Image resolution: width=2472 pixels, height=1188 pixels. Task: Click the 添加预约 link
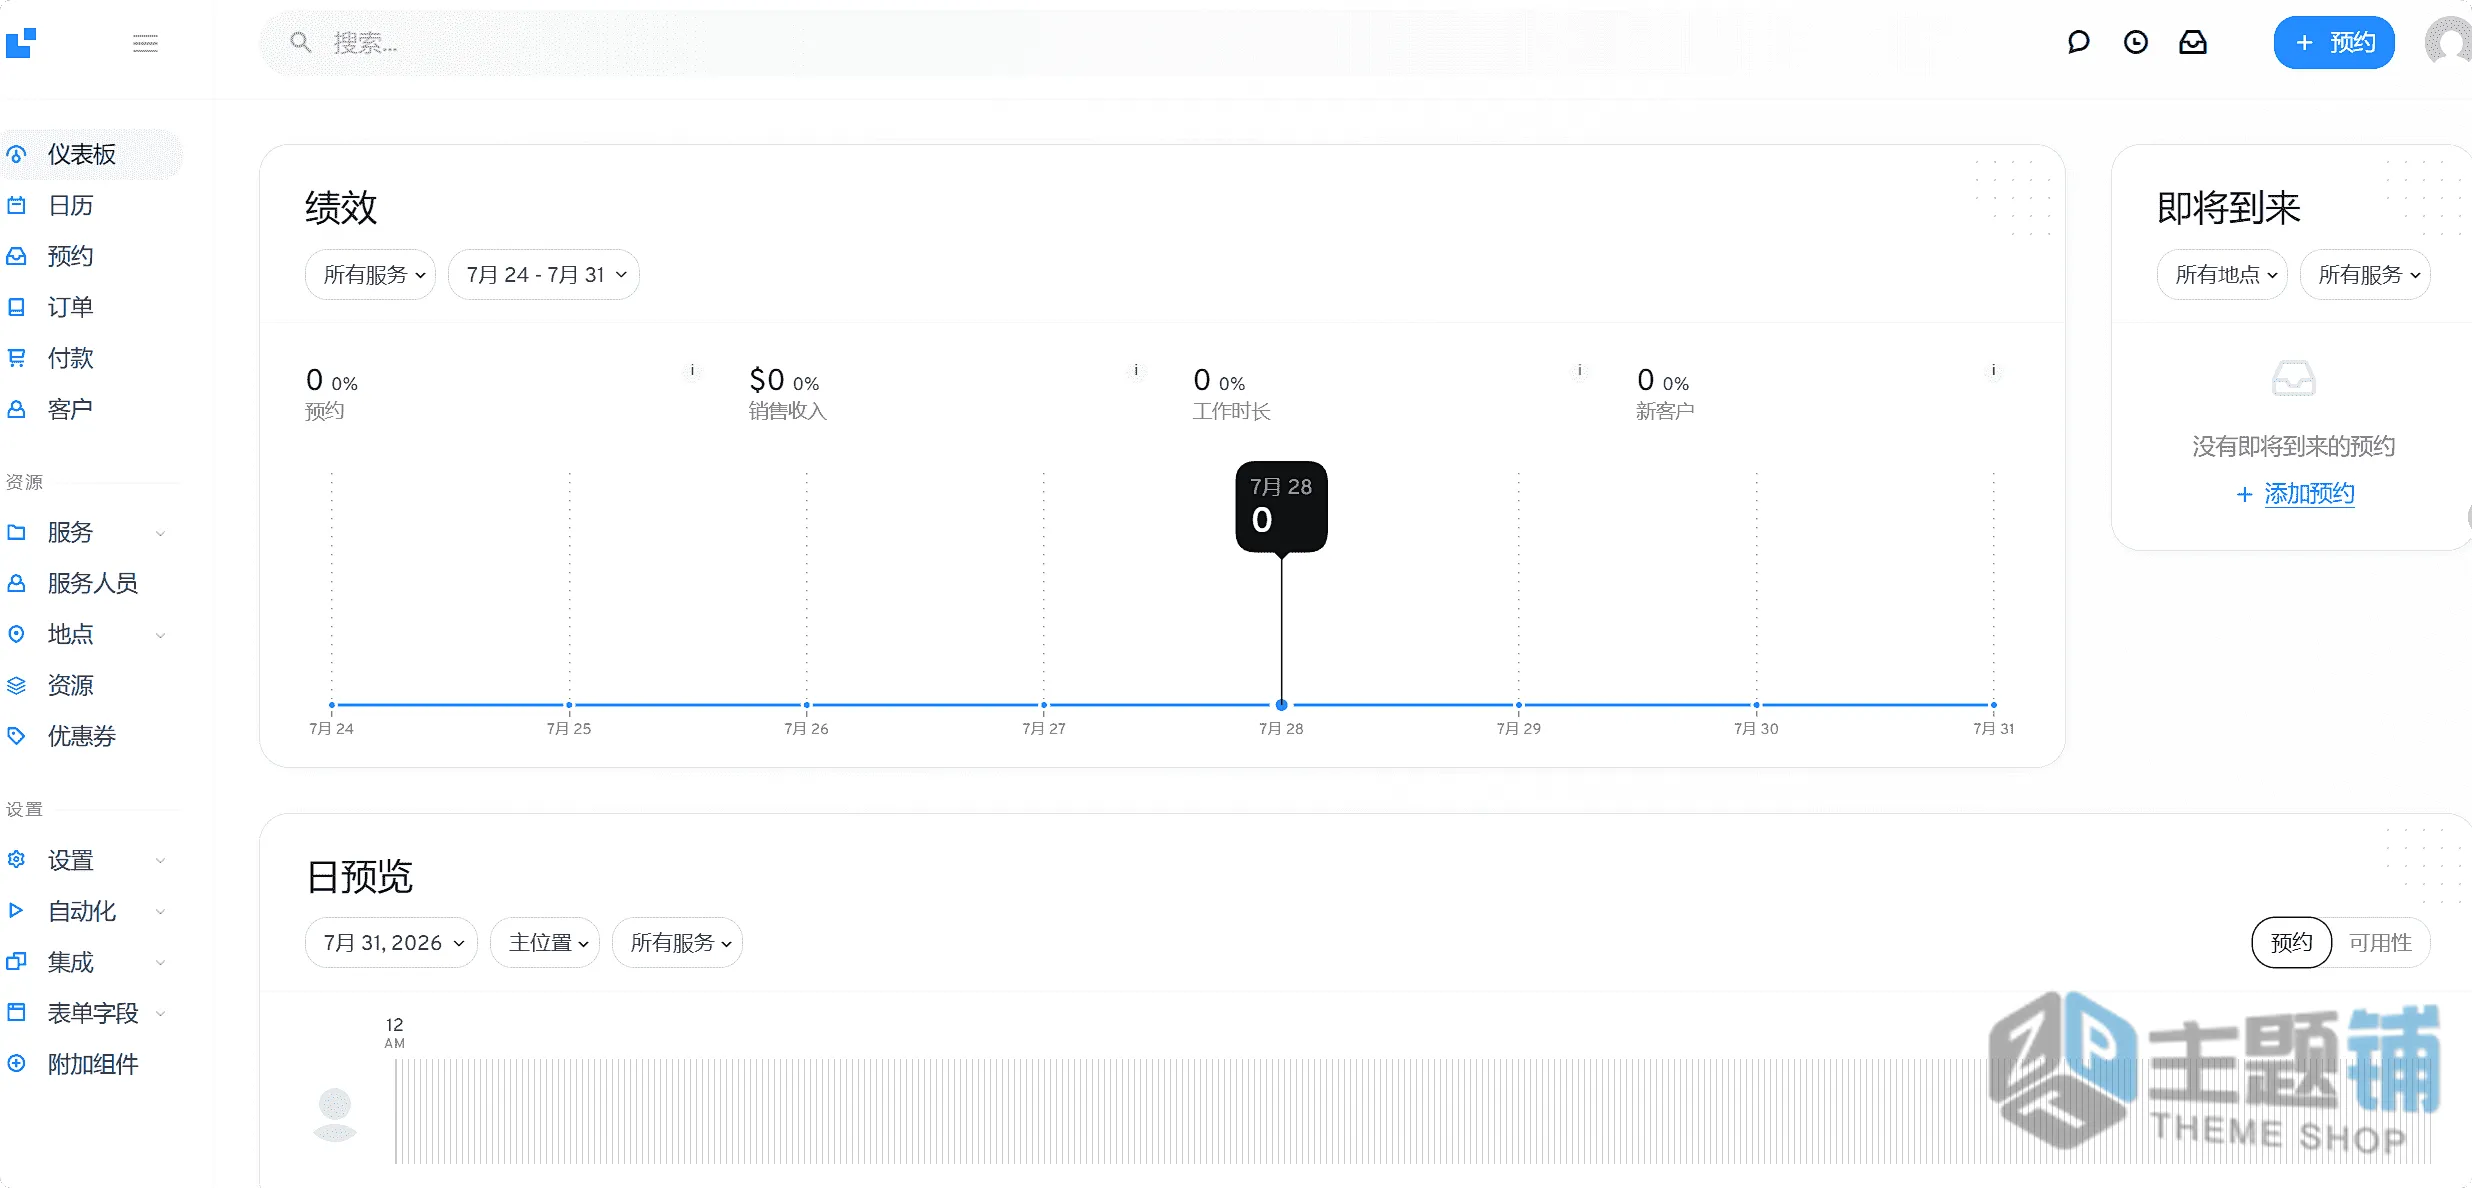click(x=2308, y=493)
